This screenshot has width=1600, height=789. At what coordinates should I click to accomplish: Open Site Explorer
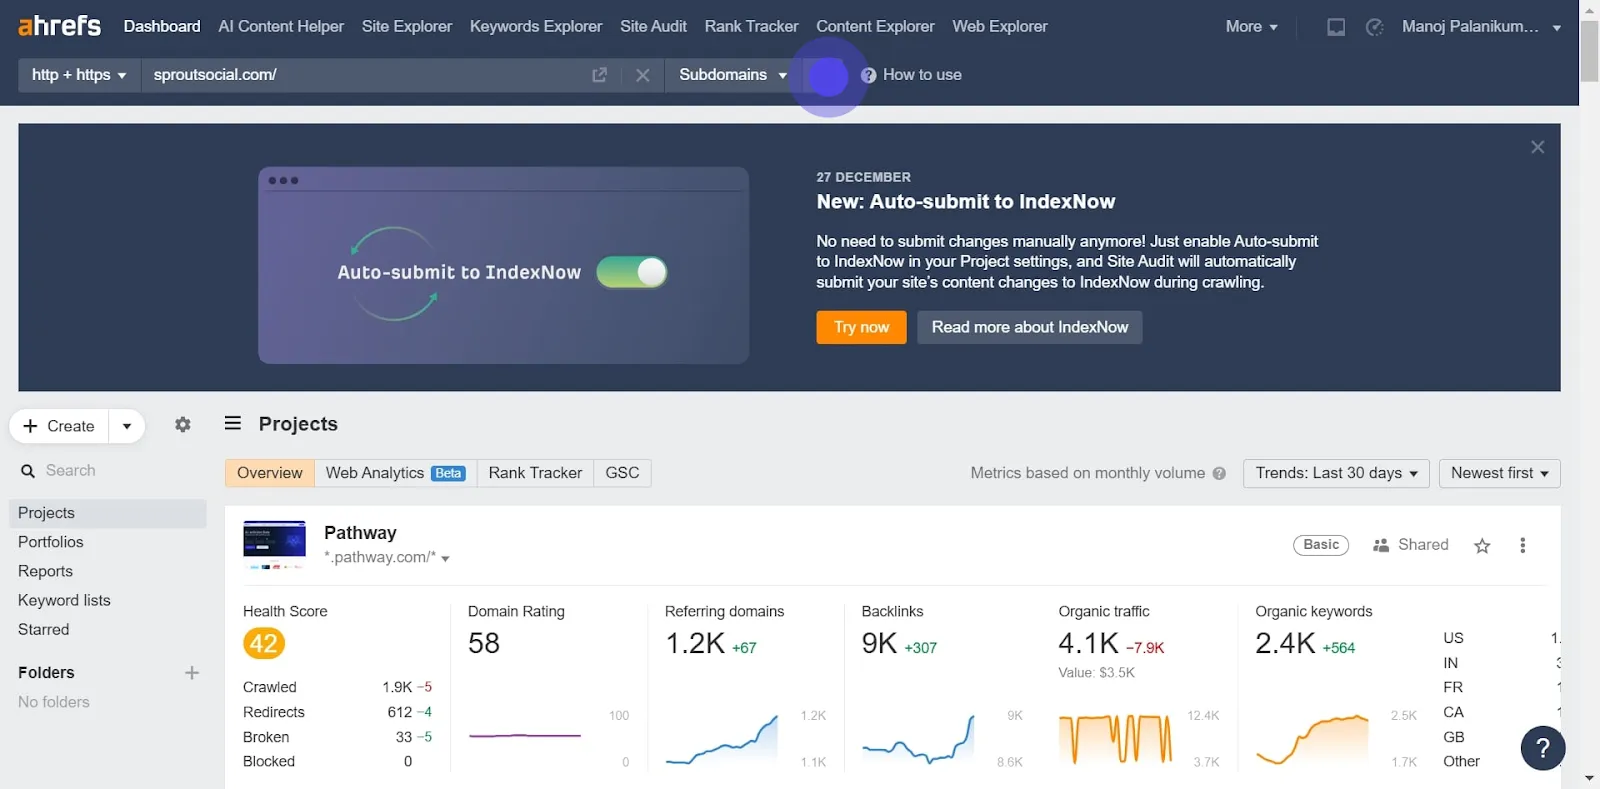pyautogui.click(x=407, y=27)
